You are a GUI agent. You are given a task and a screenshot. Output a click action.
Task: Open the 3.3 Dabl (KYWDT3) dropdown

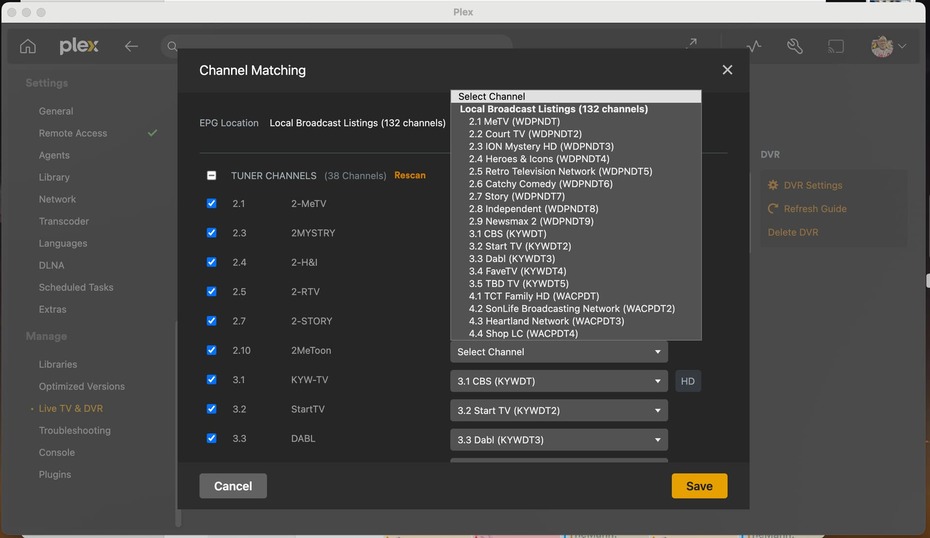pyautogui.click(x=559, y=440)
